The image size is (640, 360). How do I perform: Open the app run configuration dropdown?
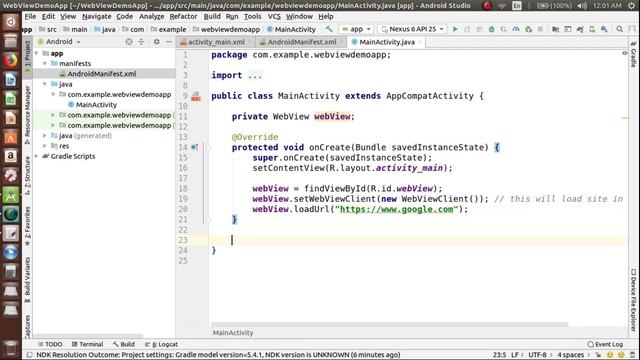(x=356, y=29)
